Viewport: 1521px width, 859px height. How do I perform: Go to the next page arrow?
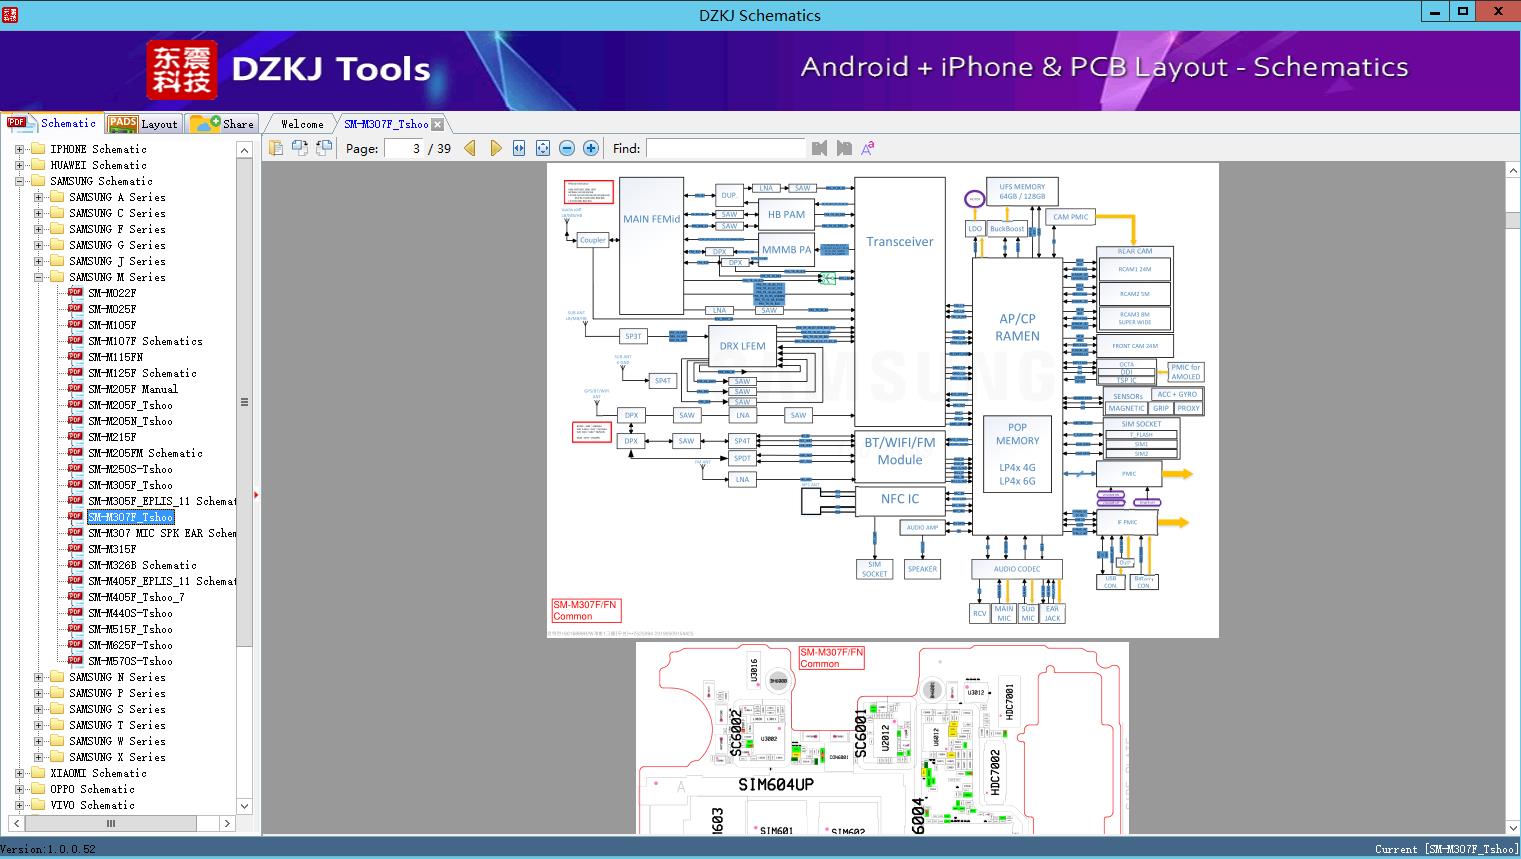point(495,148)
